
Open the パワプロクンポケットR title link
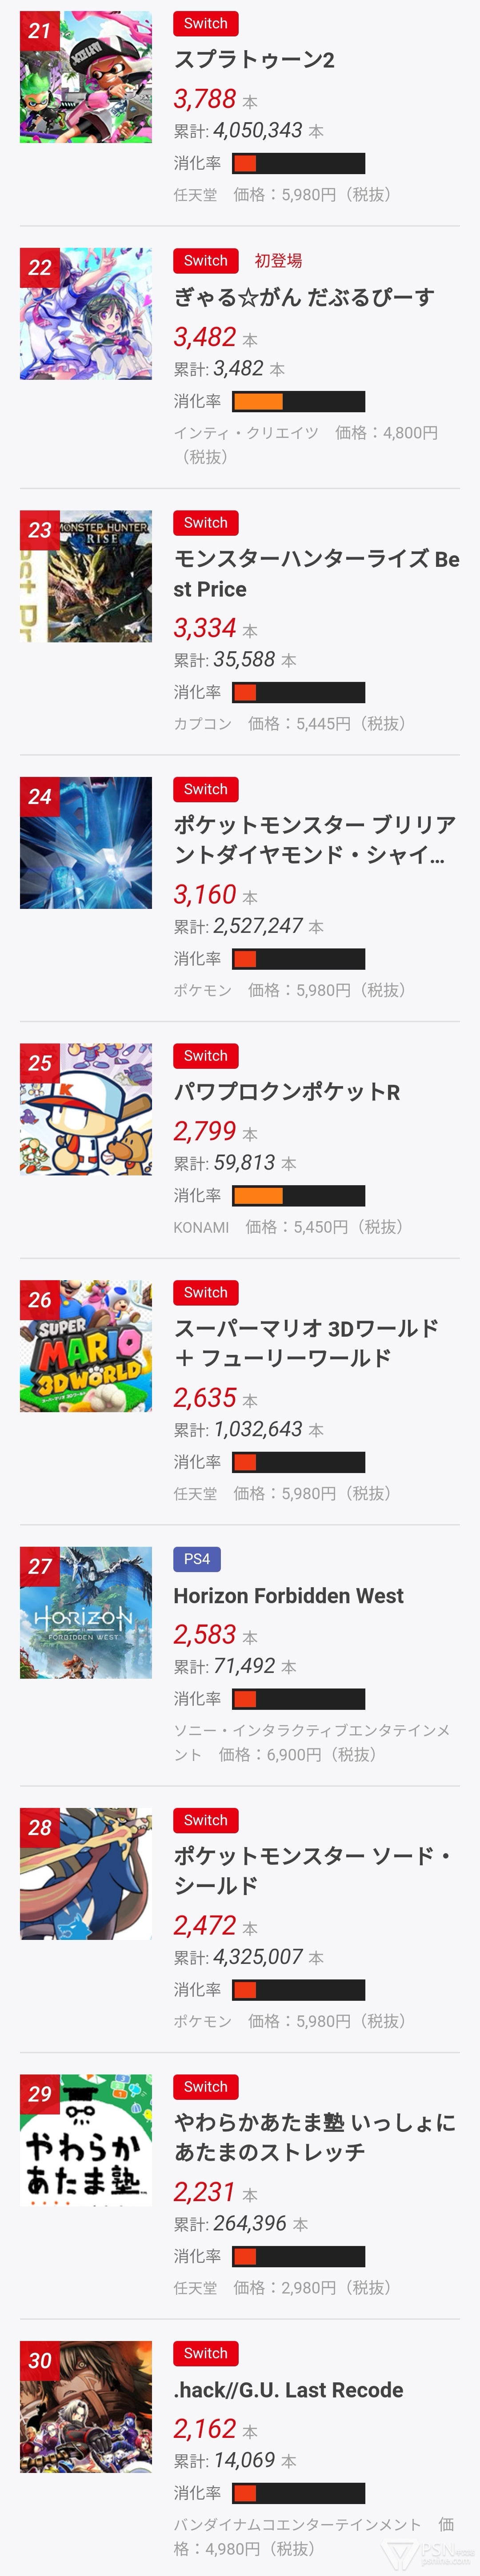click(x=286, y=1092)
